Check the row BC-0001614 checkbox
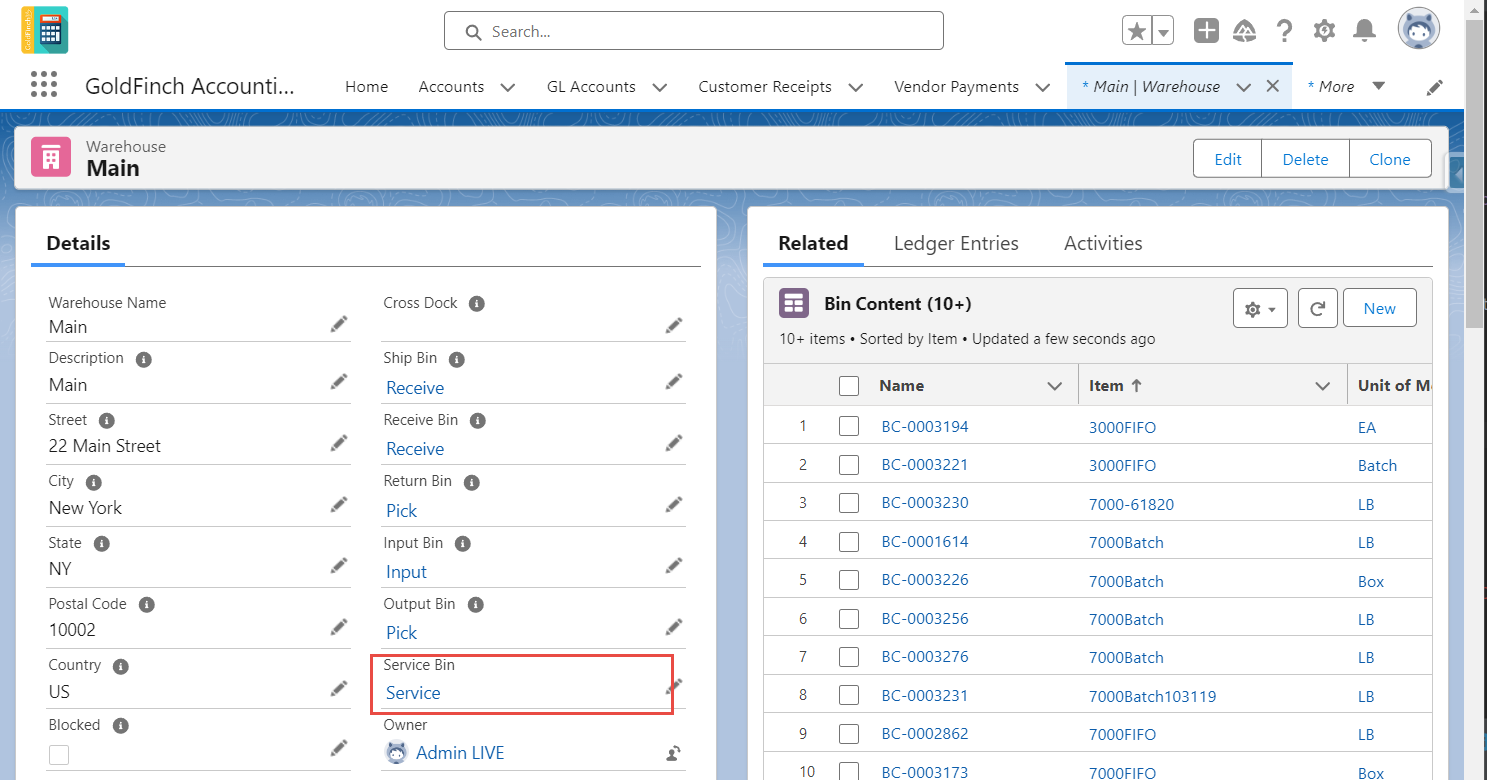 click(x=849, y=541)
